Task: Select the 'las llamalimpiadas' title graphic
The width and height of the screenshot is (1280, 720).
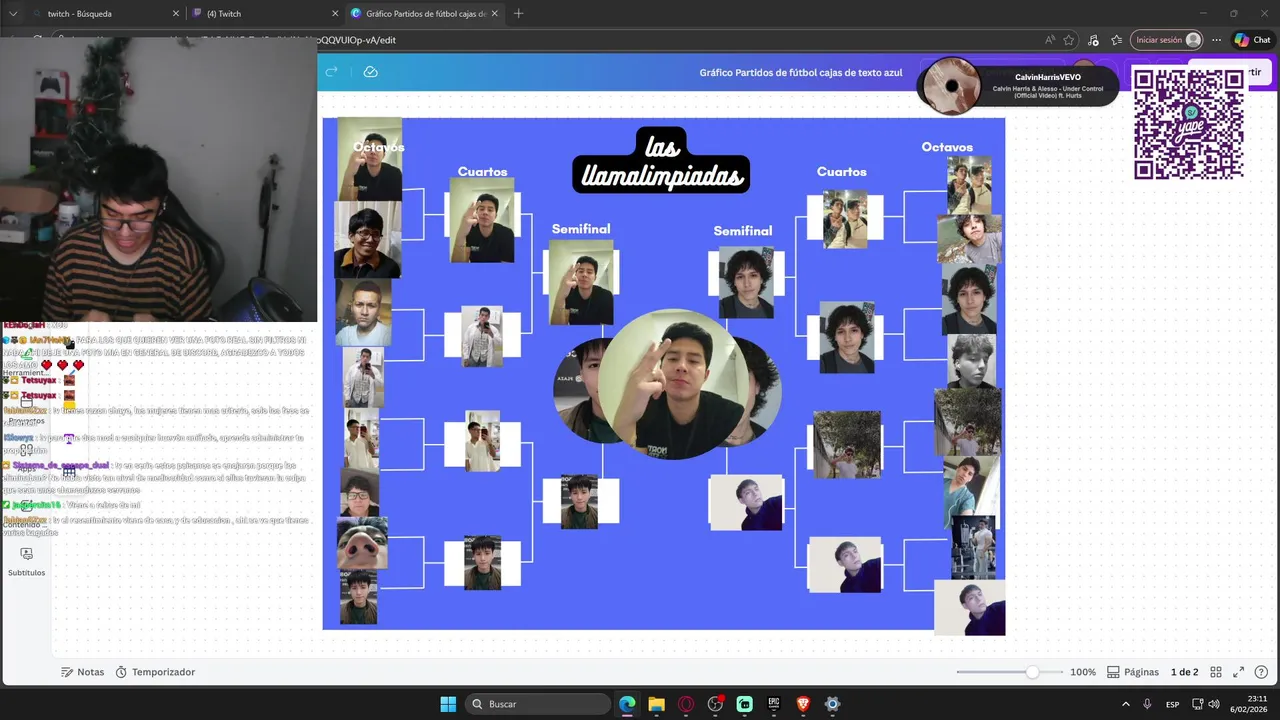Action: tap(661, 161)
